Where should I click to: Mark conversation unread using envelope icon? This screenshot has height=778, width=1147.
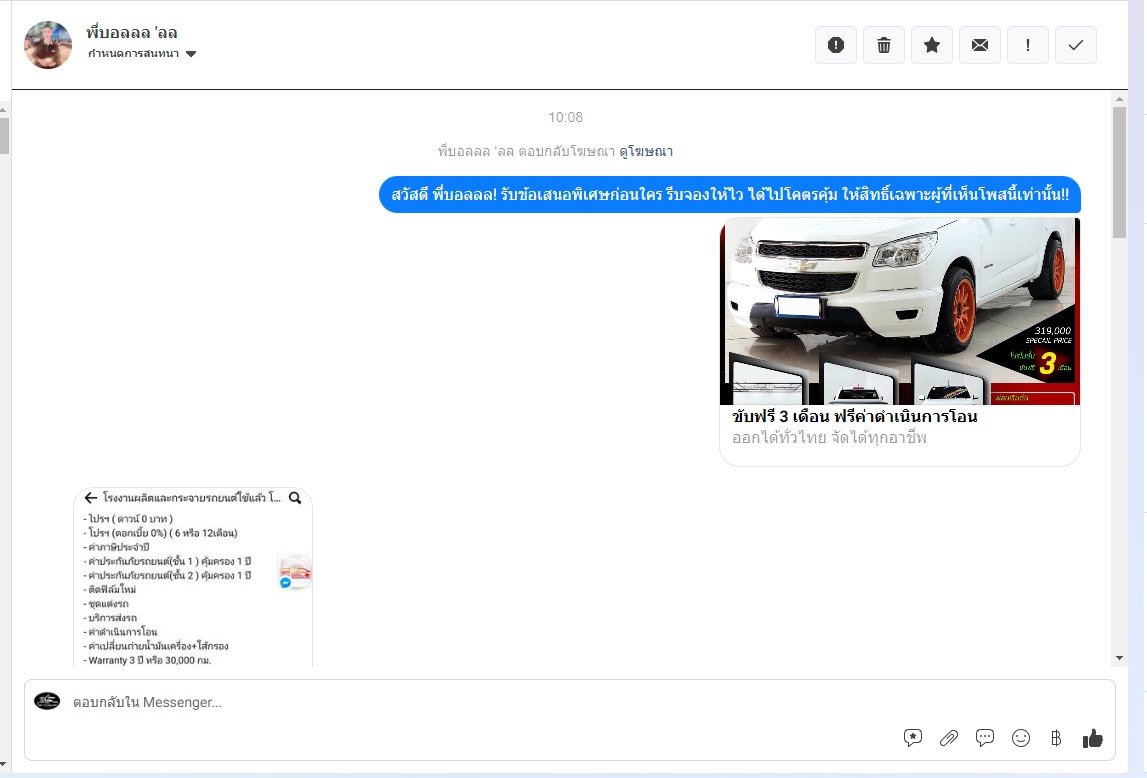click(x=980, y=45)
